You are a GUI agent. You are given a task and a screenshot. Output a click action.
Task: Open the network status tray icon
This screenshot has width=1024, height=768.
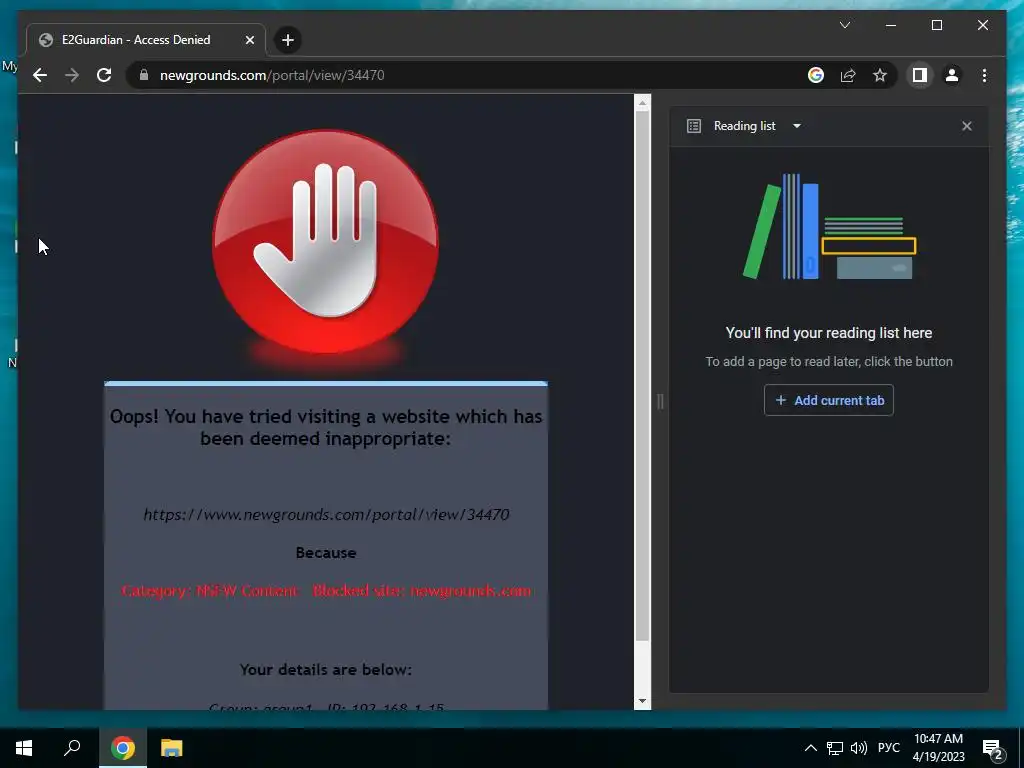835,748
